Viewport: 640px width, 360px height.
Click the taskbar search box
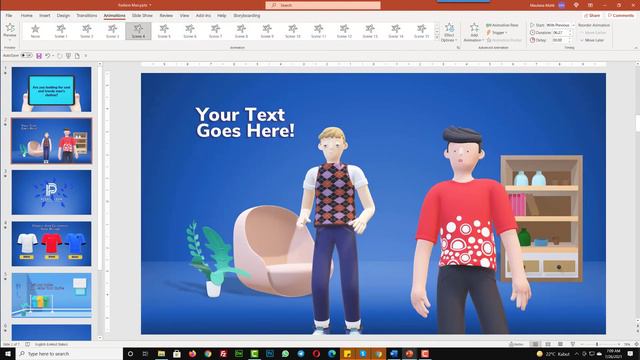click(70, 354)
